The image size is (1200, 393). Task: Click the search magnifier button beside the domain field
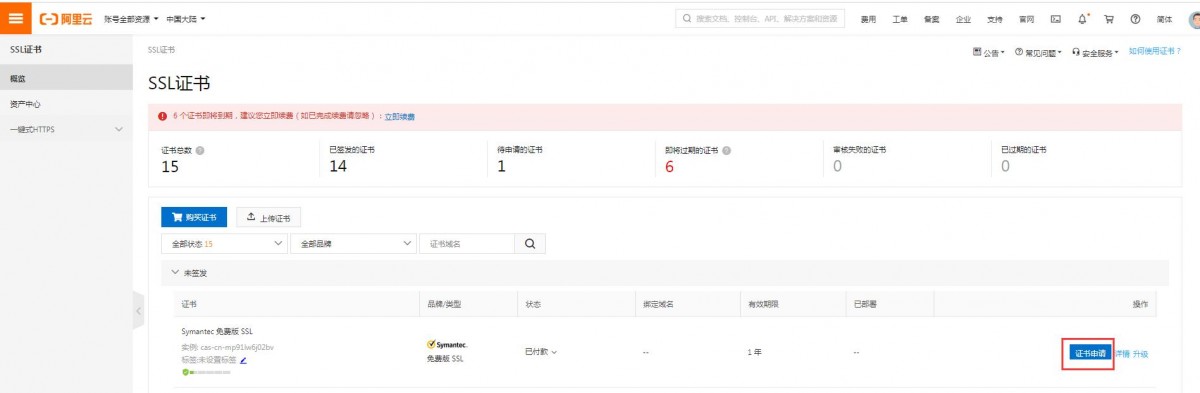click(x=530, y=243)
